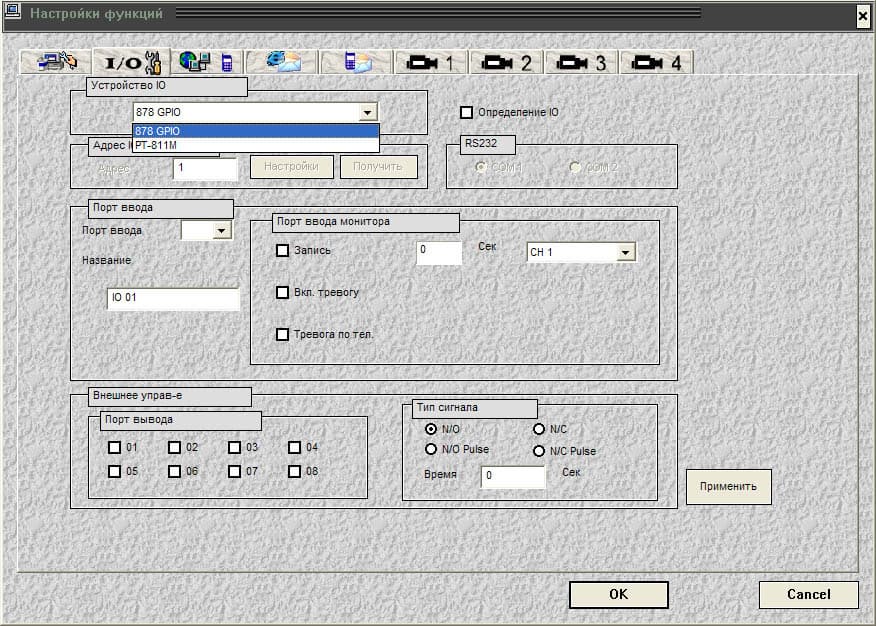Screen dimensions: 876x626
Task: Select the I/O settings tab
Action: point(131,62)
